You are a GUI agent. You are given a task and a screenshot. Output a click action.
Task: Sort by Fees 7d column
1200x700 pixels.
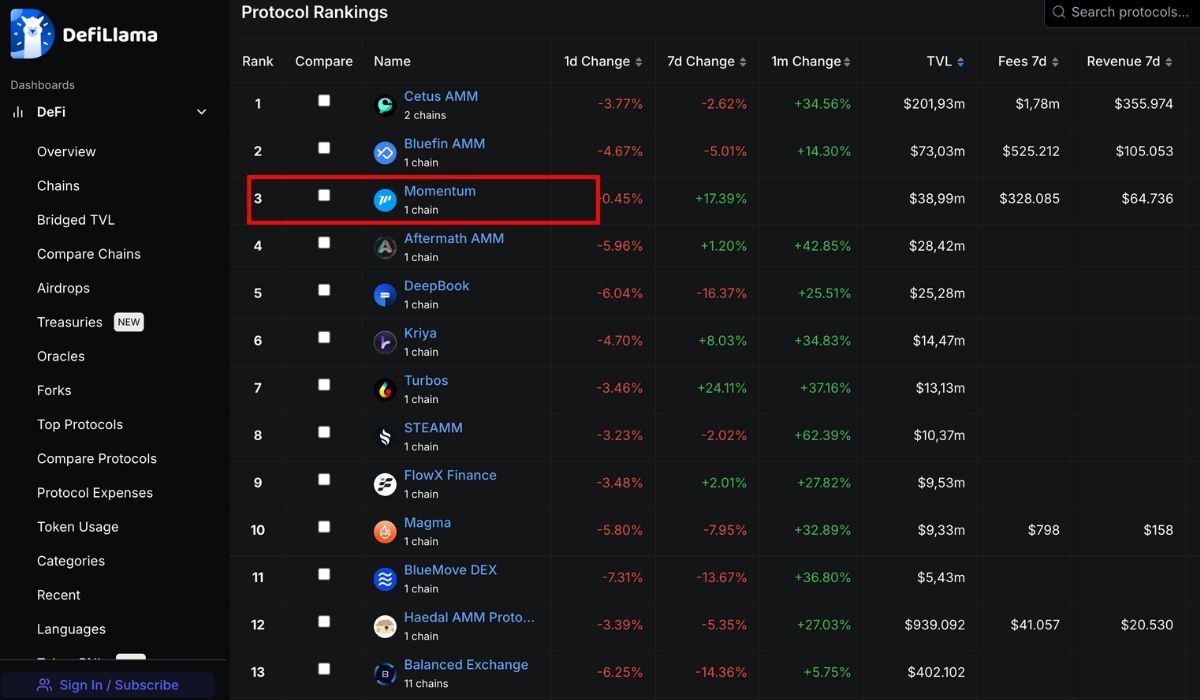[x=1029, y=61]
